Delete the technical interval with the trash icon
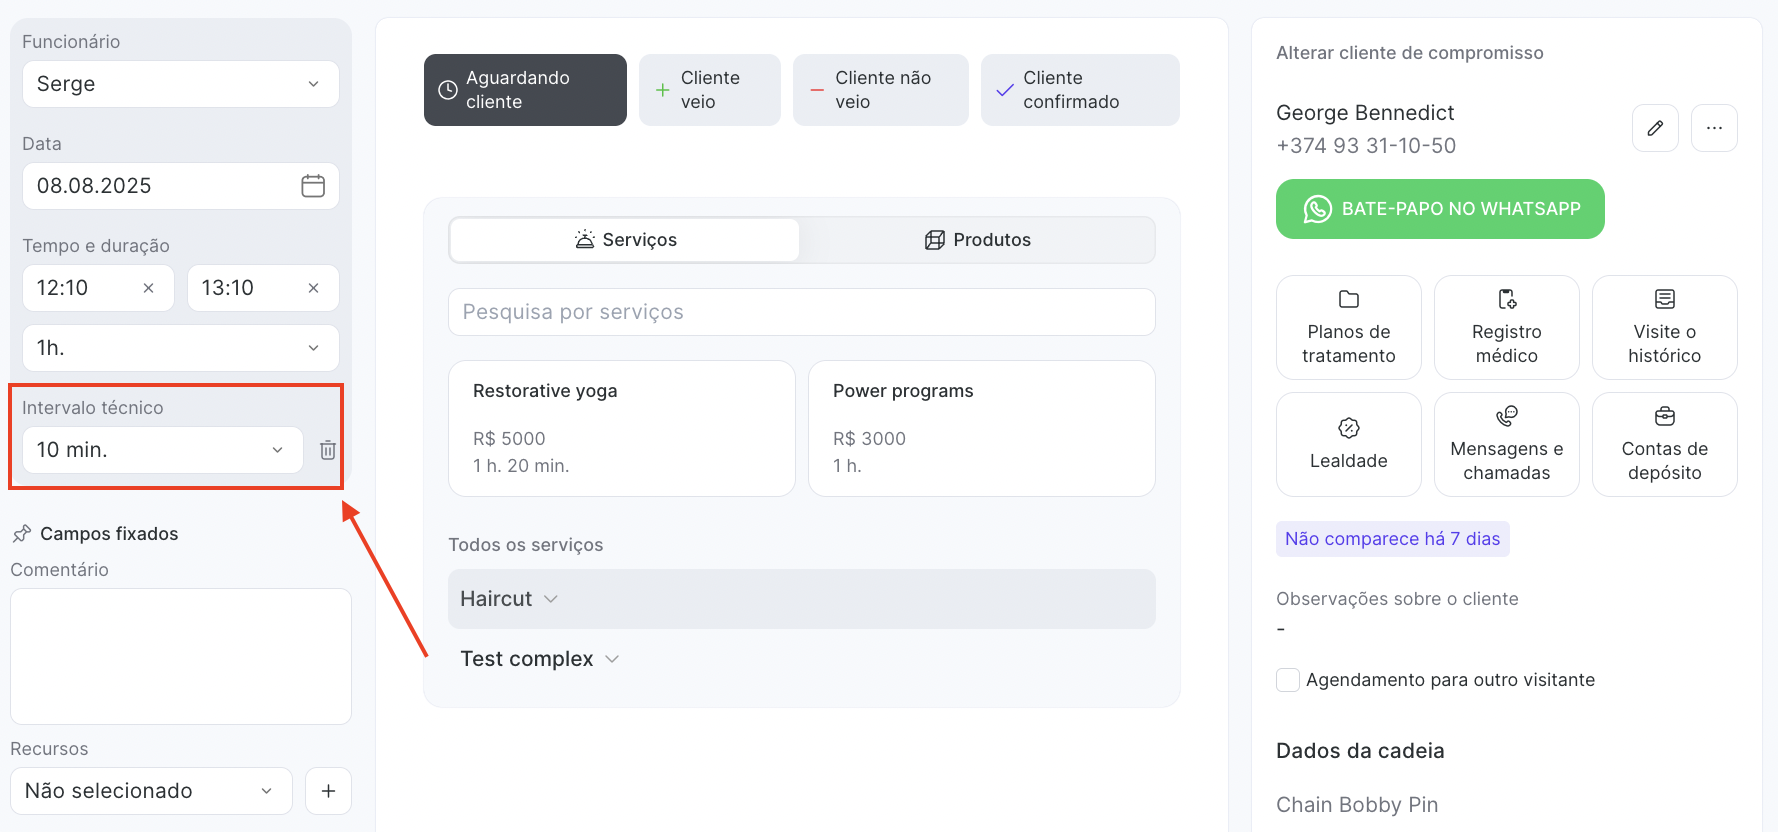 point(327,450)
